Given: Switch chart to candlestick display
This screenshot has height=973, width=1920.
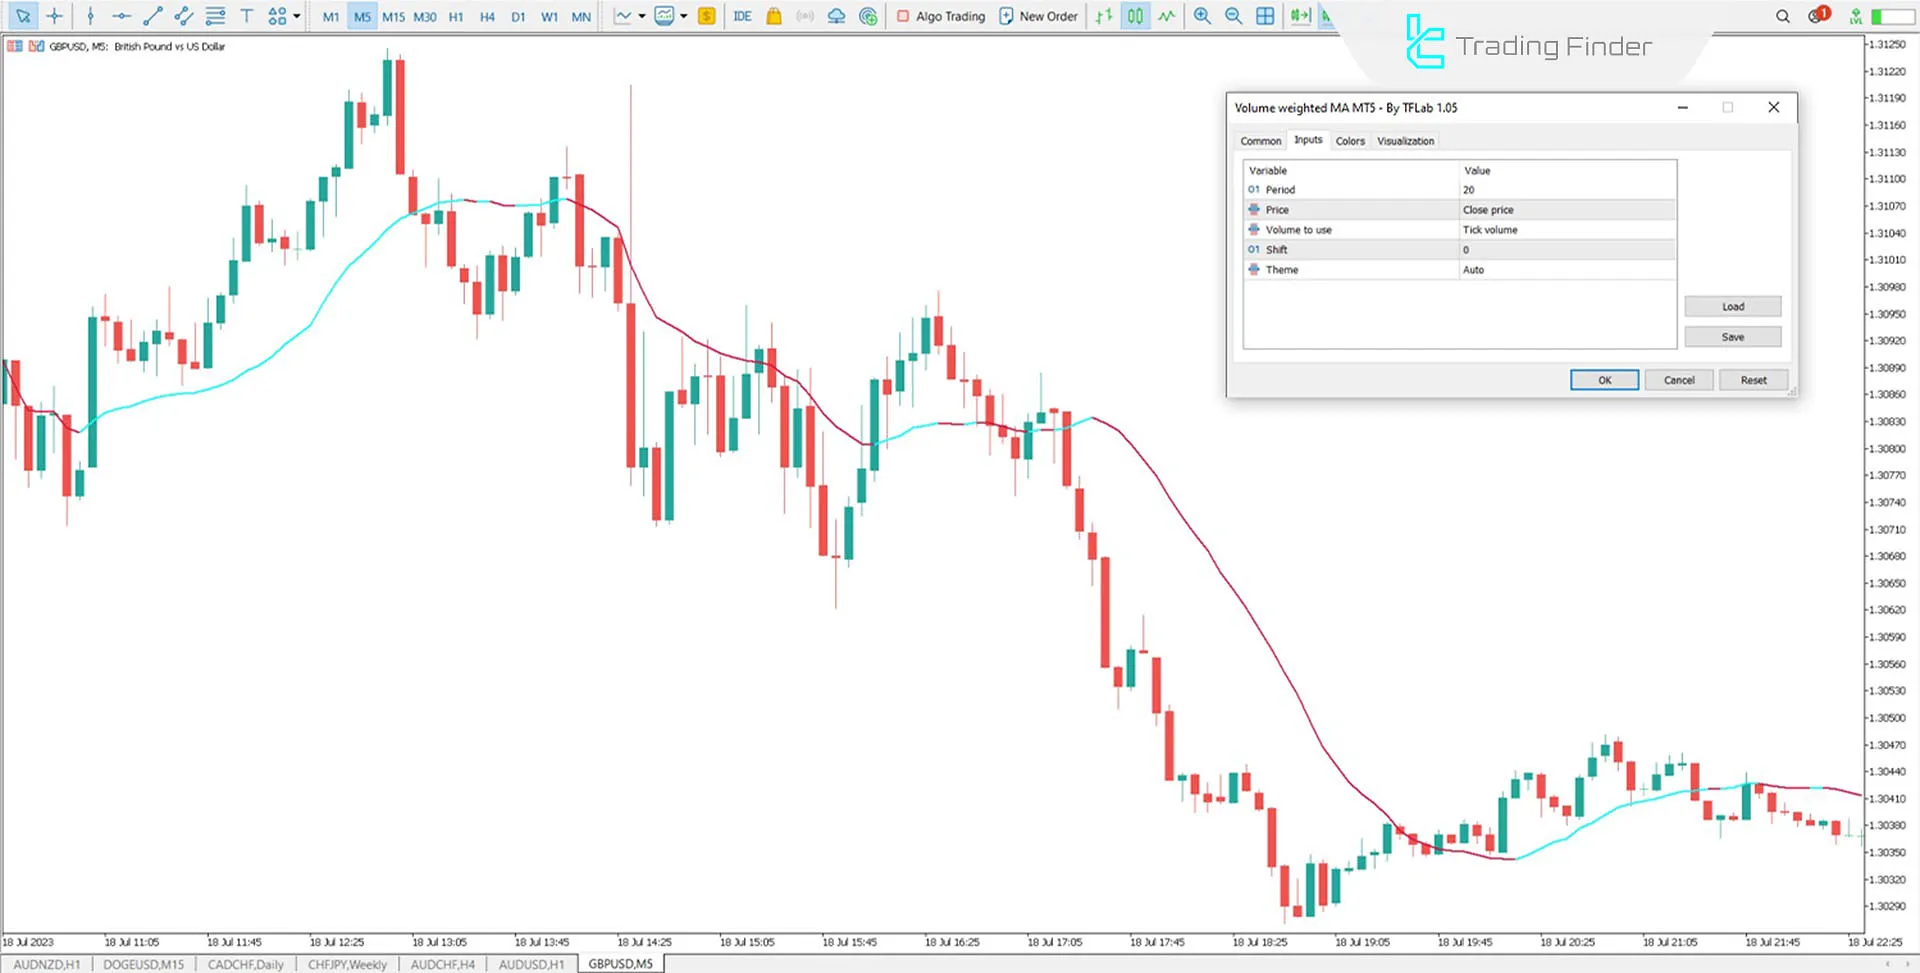Looking at the screenshot, I should click(x=1135, y=16).
